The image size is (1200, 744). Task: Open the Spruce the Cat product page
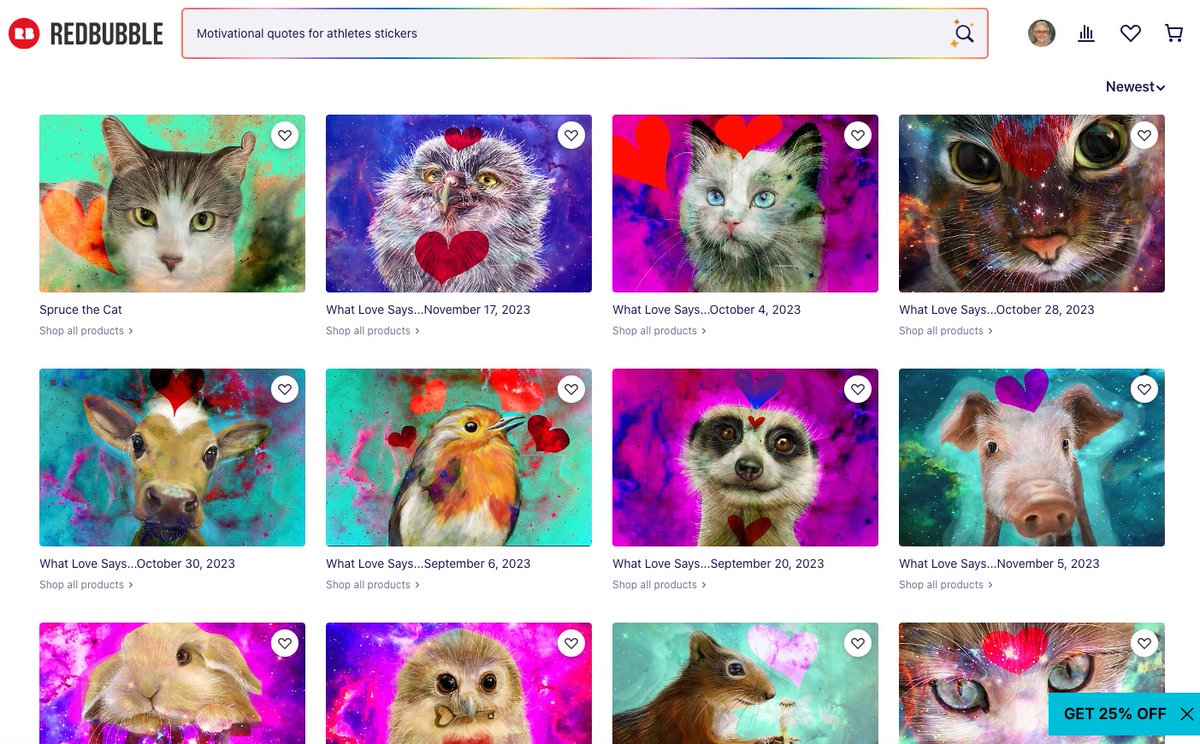(80, 309)
